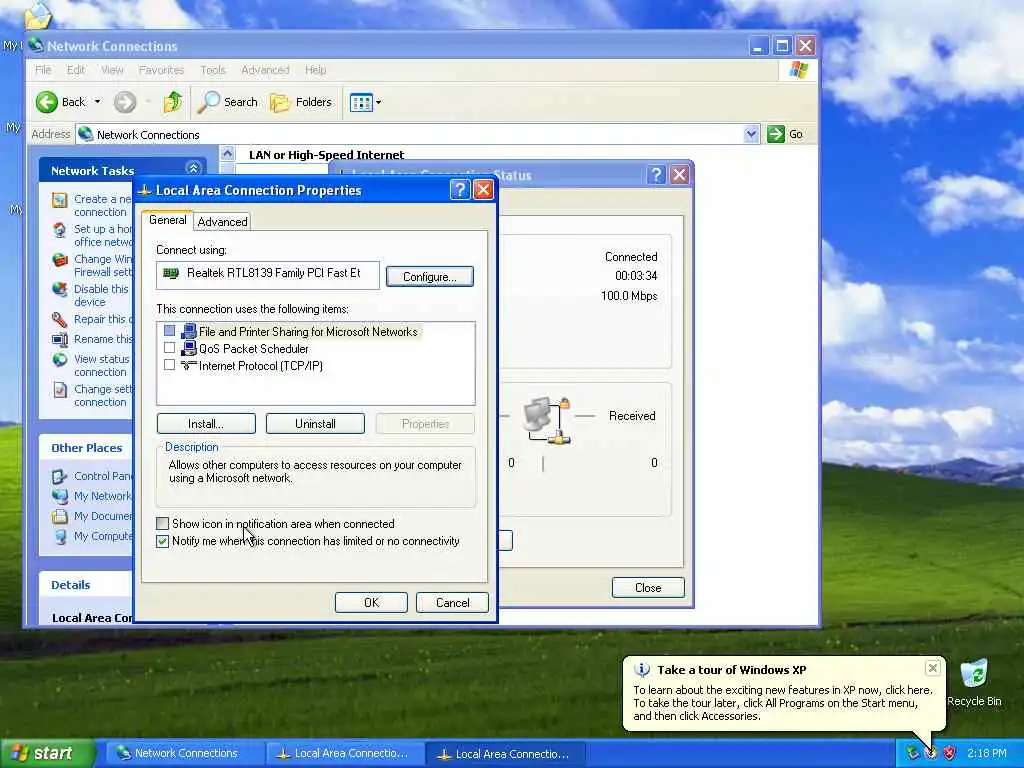Open the Advanced menu in menu bar

coord(265,70)
